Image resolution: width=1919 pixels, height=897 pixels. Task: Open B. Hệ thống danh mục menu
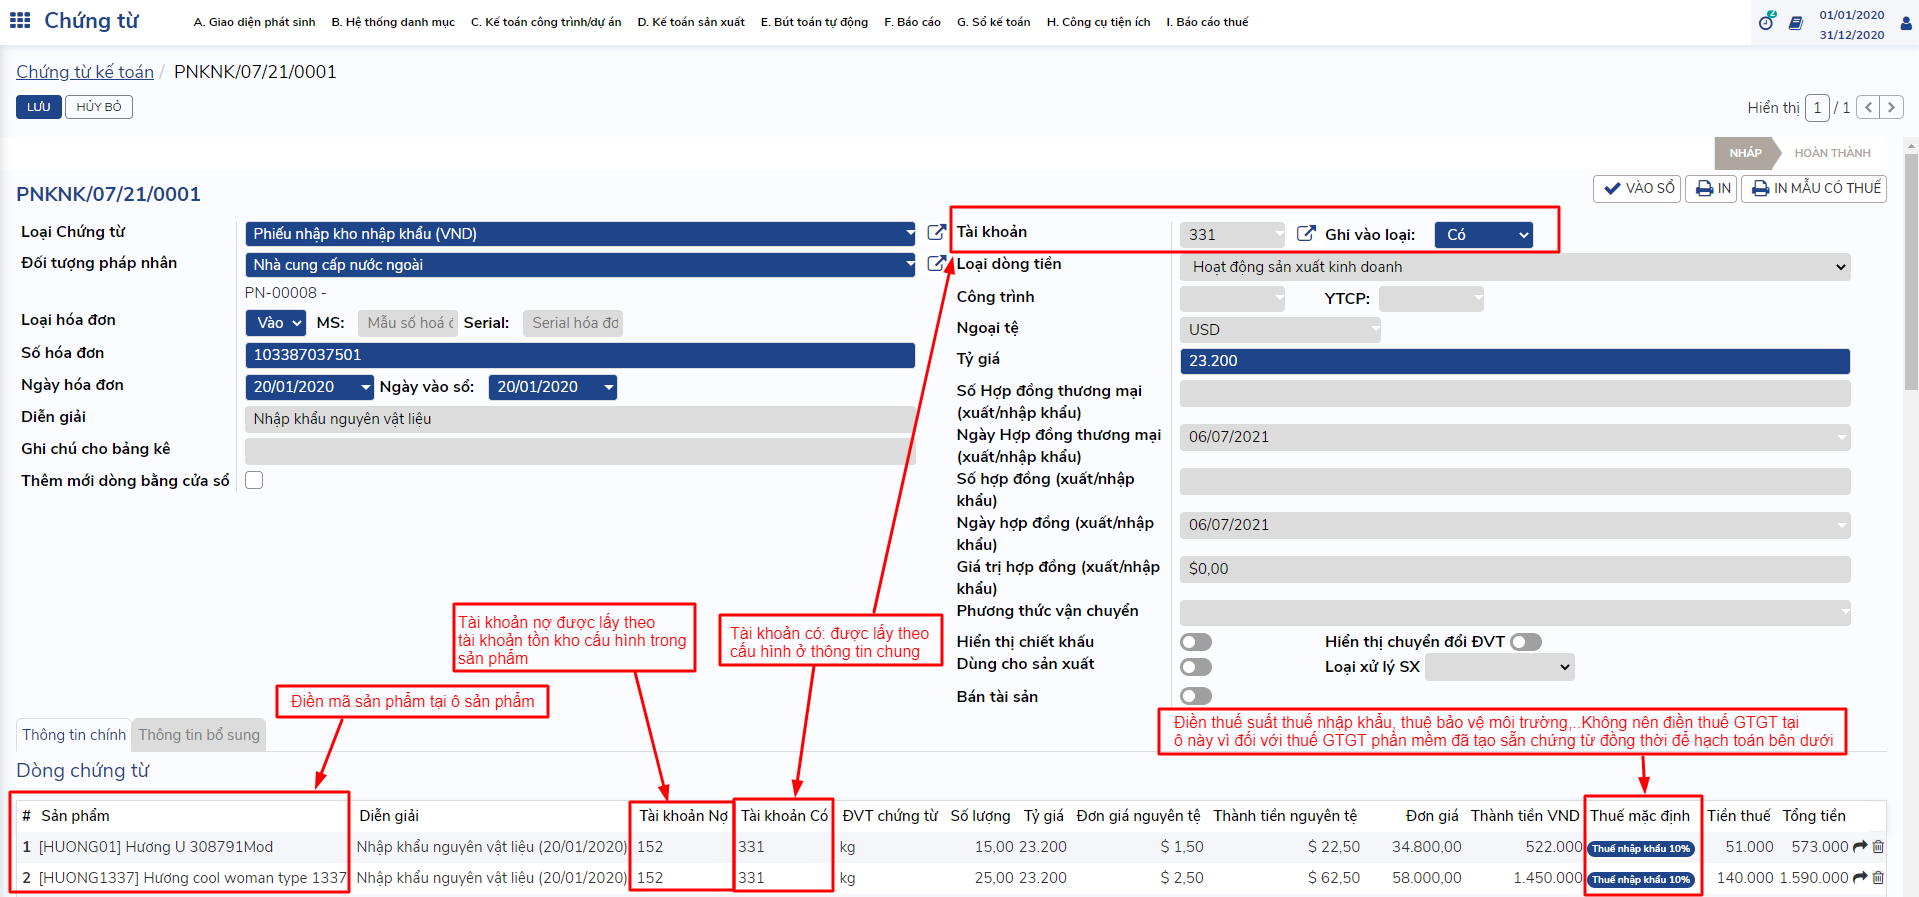393,22
